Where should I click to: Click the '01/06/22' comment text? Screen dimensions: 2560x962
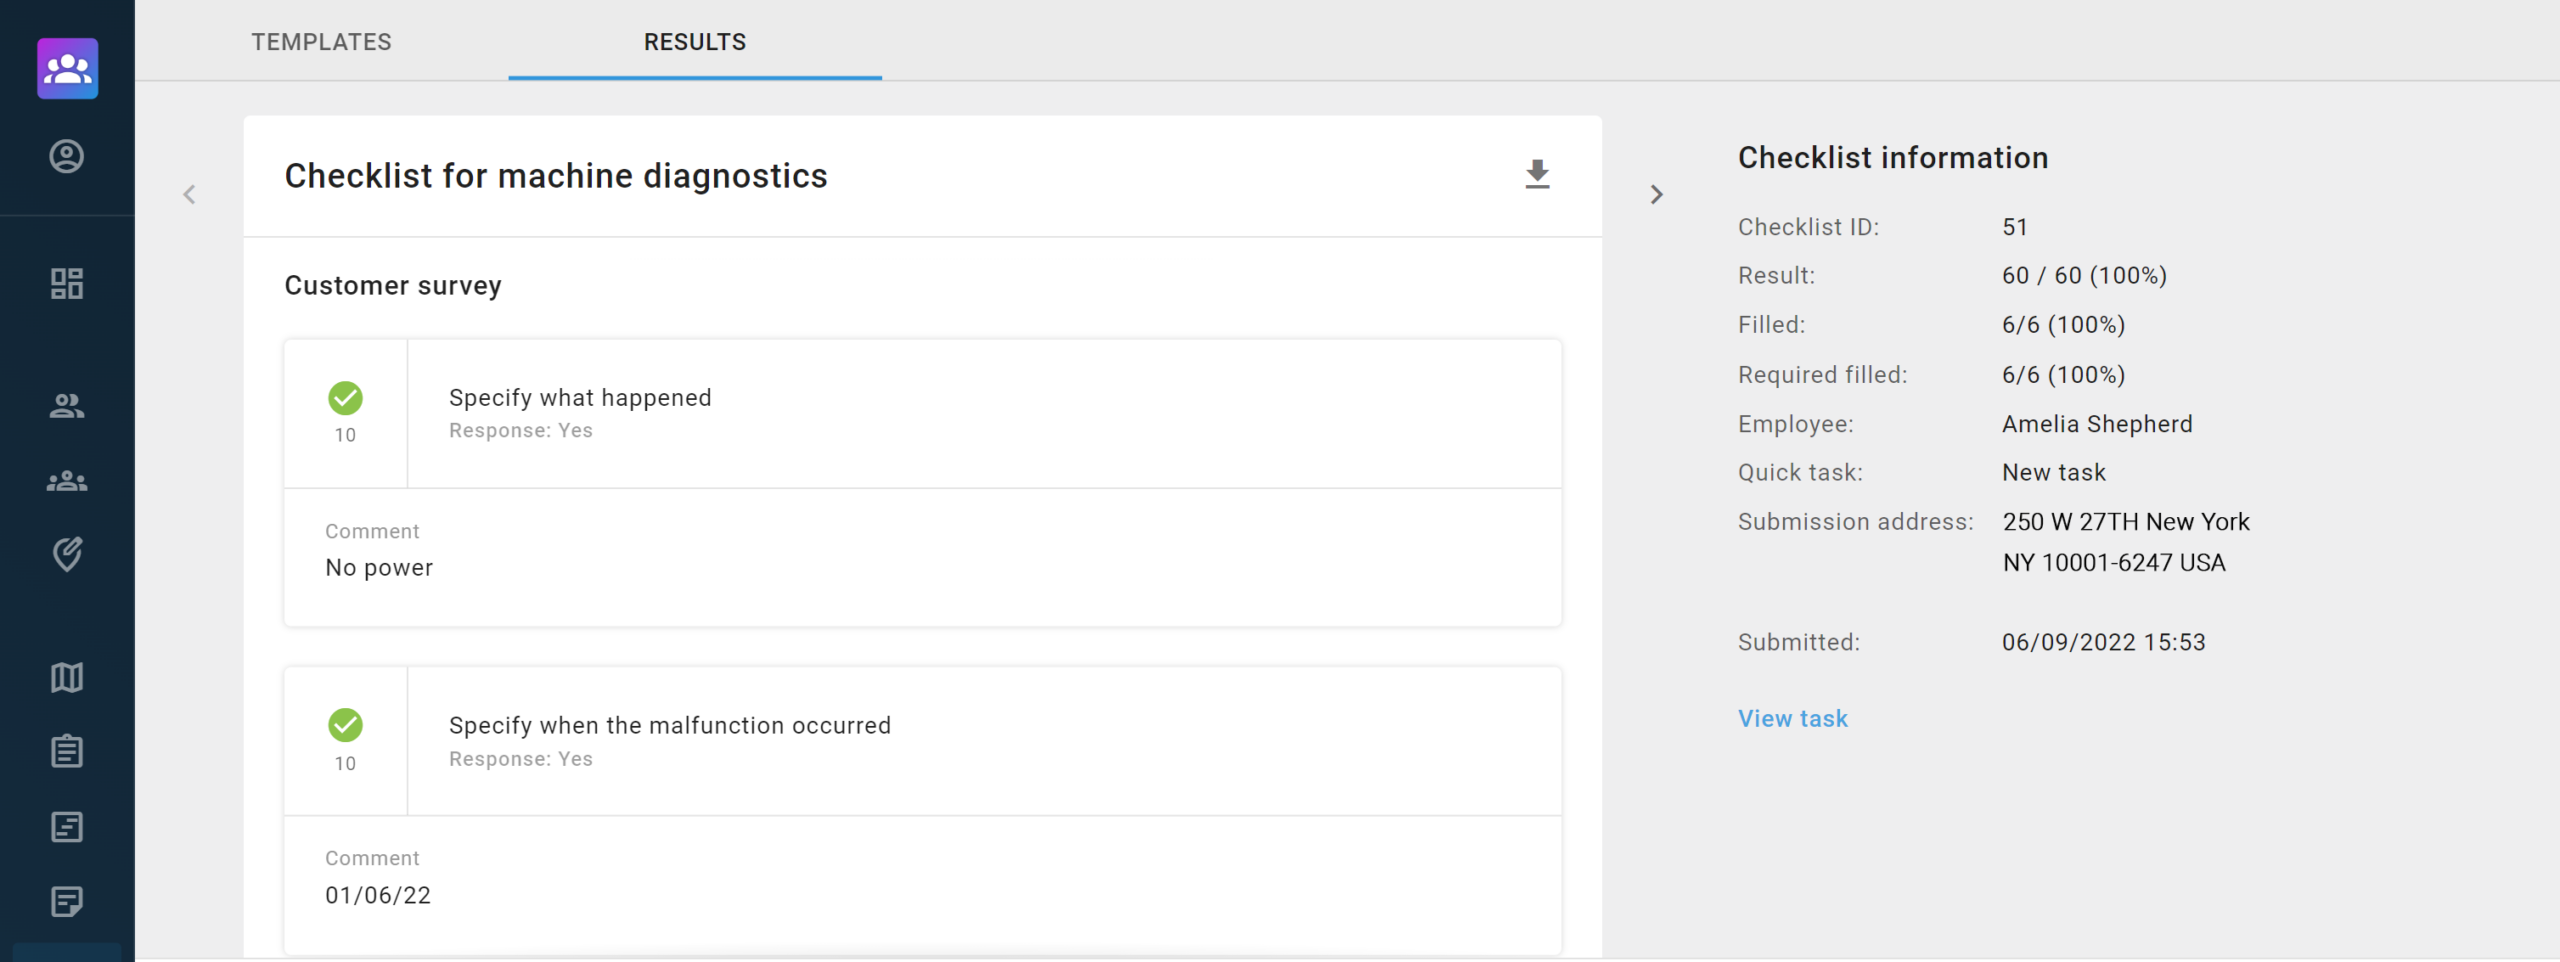378,895
